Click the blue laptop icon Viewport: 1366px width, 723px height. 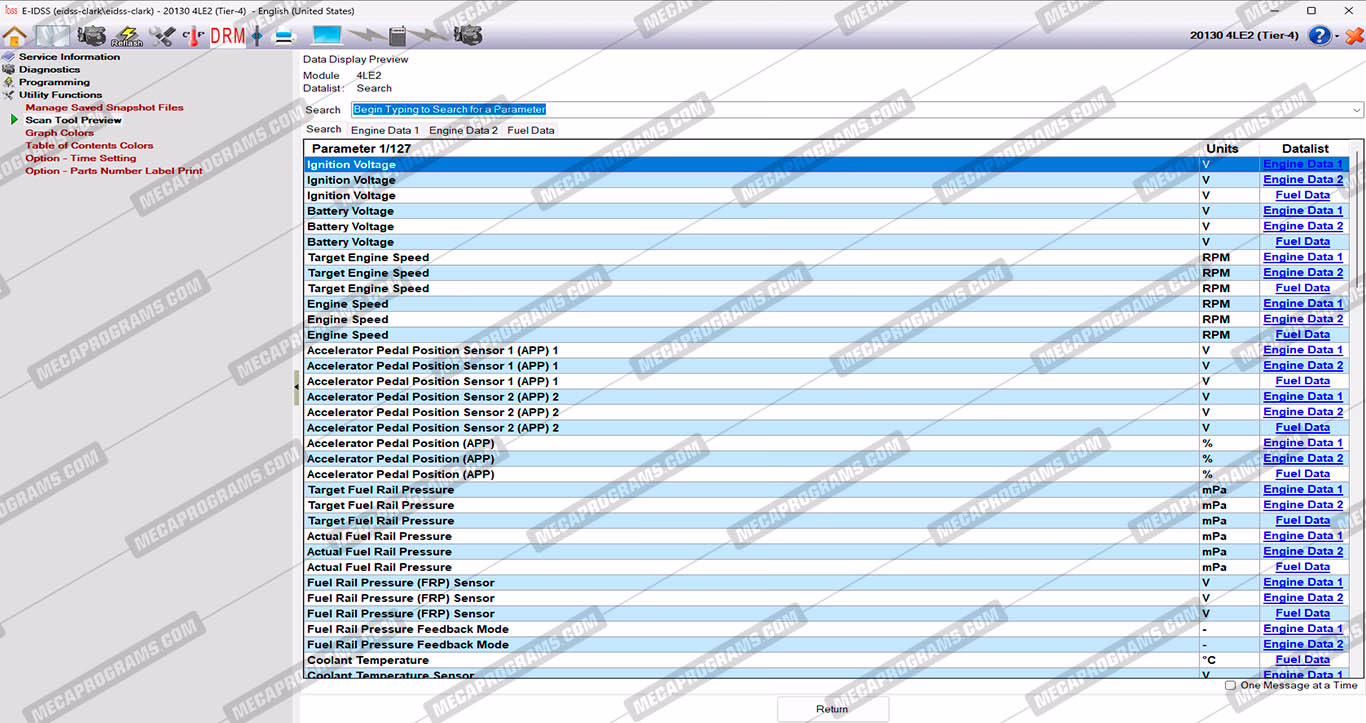pos(326,36)
